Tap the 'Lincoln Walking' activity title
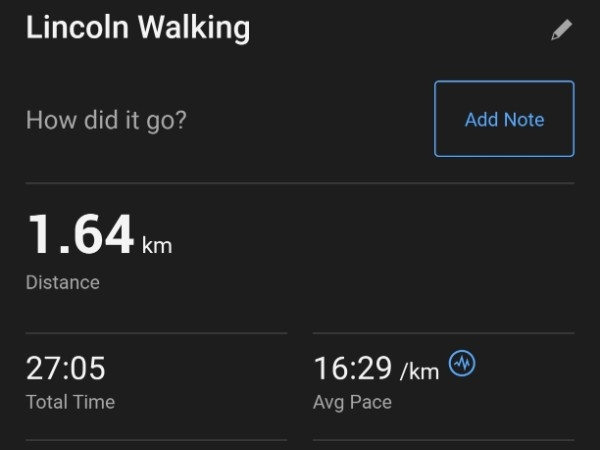 coord(138,28)
